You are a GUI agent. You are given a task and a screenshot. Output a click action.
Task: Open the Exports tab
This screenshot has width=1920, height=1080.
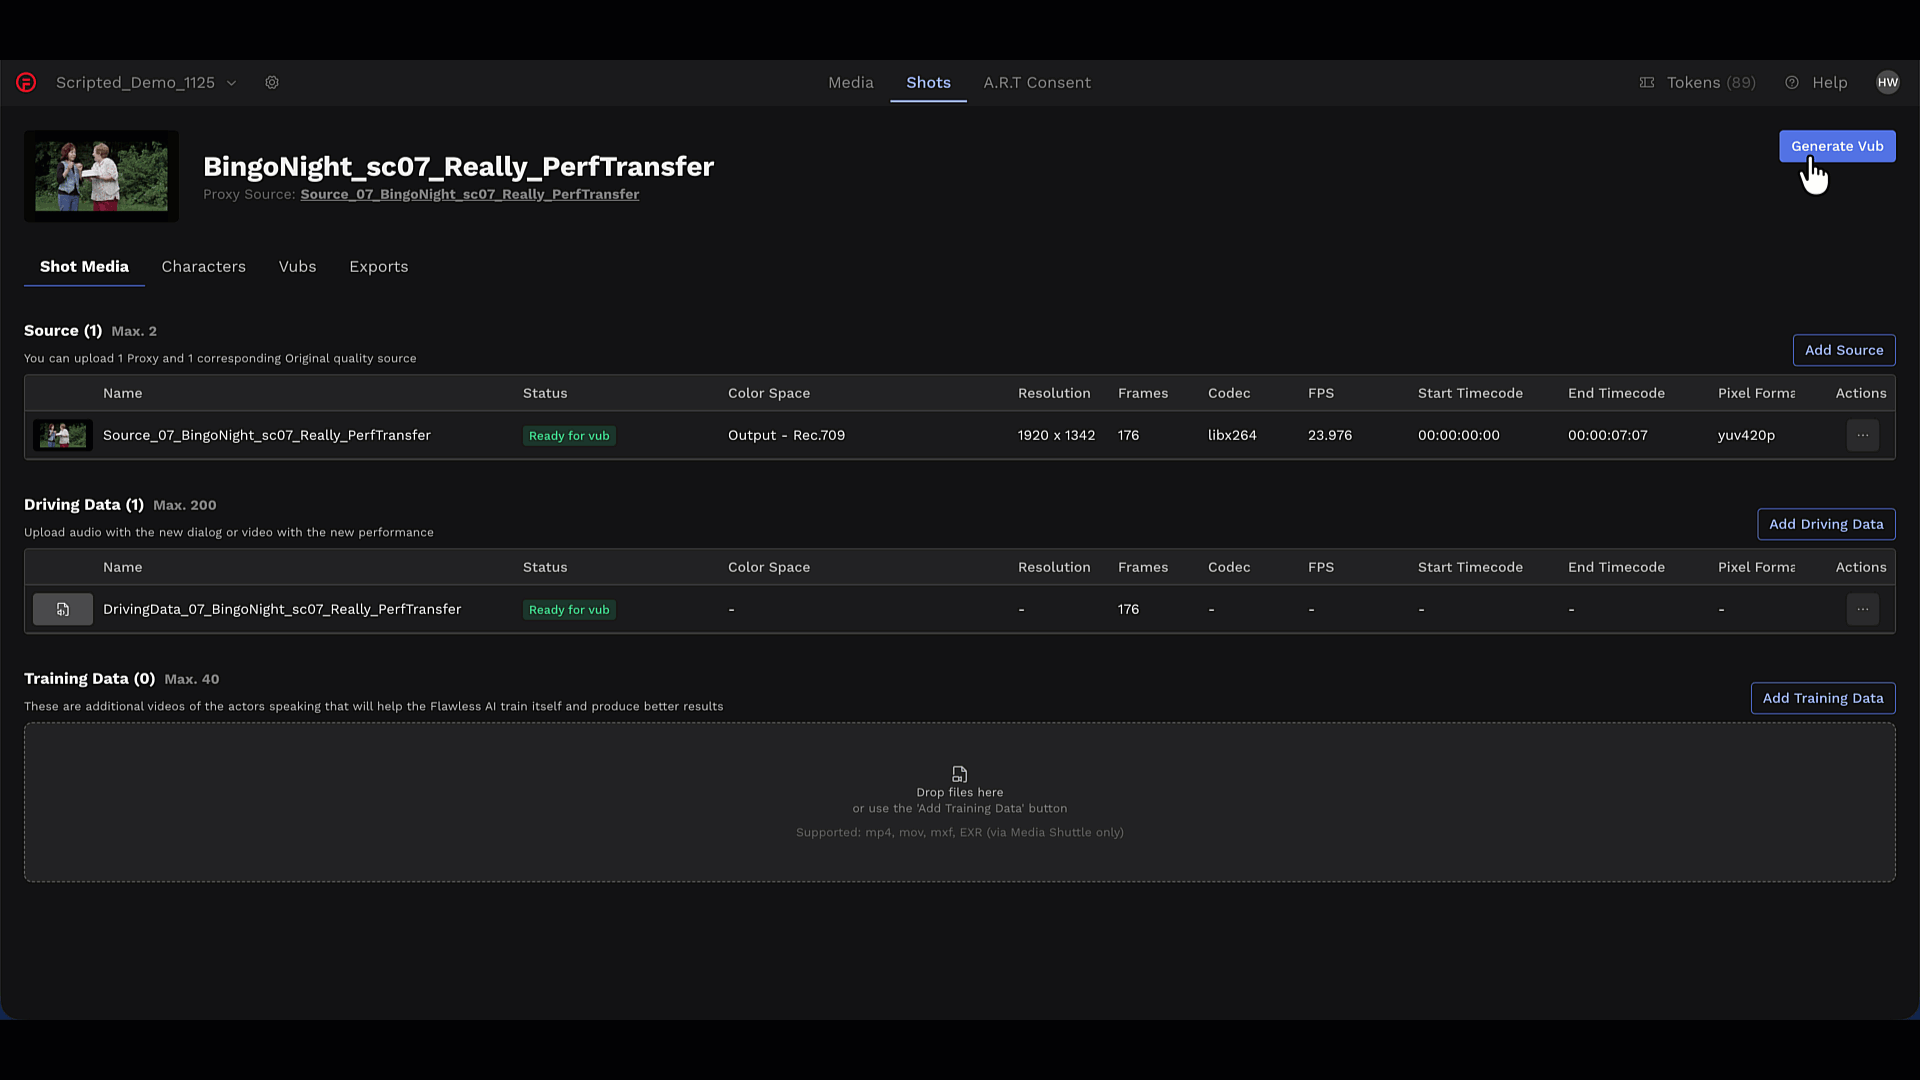pos(378,267)
